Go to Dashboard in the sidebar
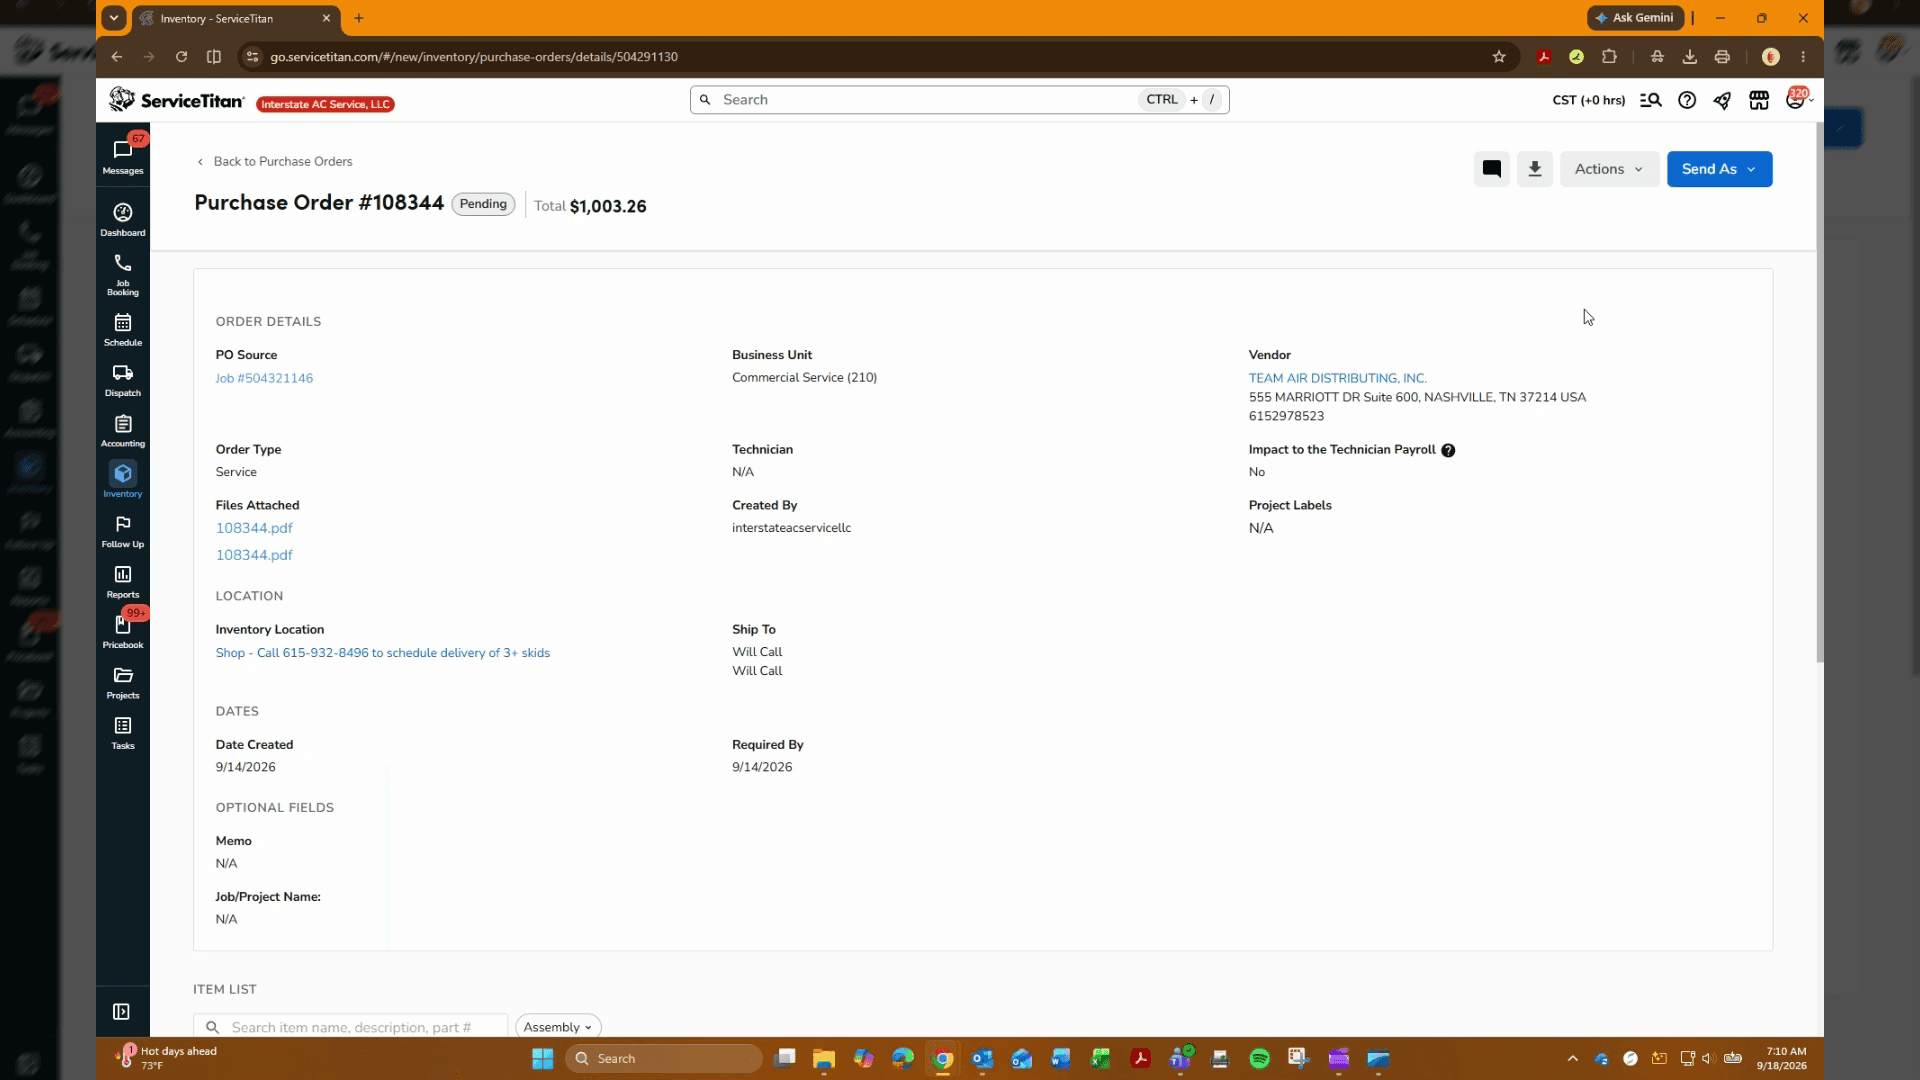Viewport: 1920px width, 1080px height. pyautogui.click(x=123, y=220)
